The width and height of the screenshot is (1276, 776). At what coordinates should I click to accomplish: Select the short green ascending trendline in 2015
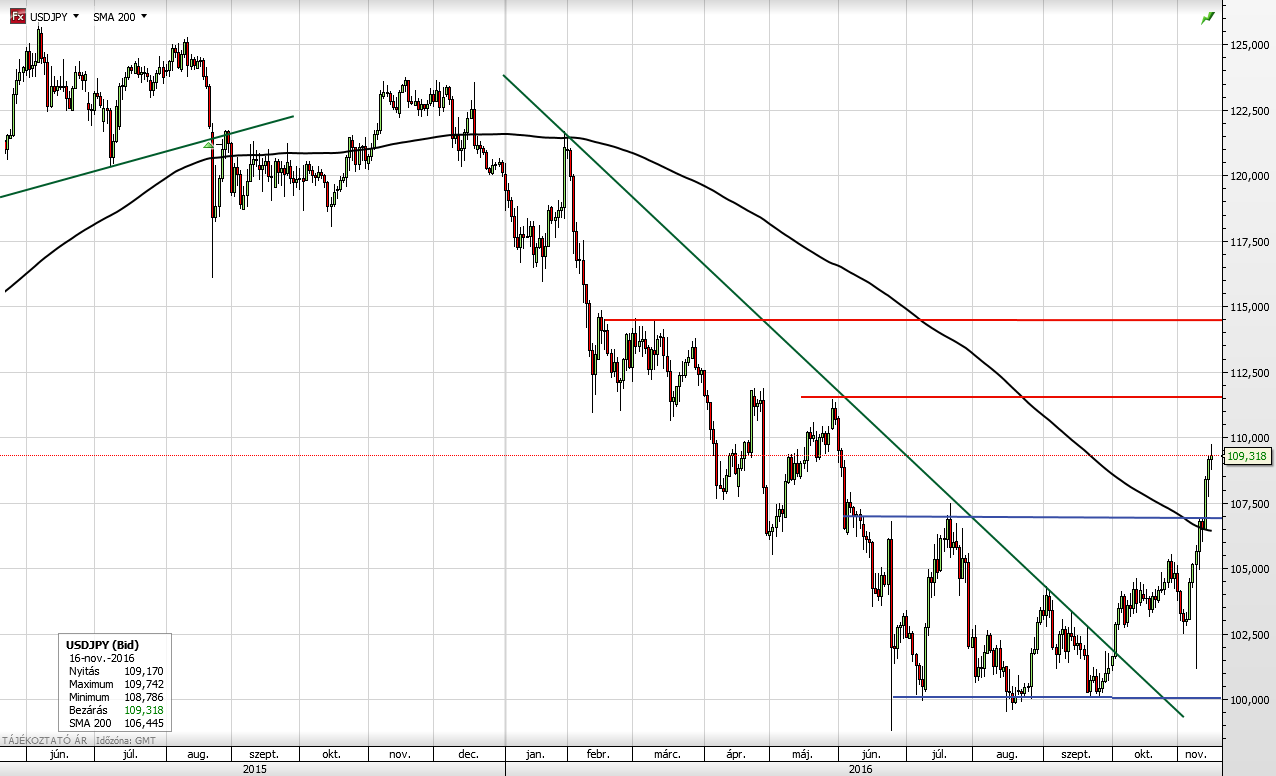(146, 156)
